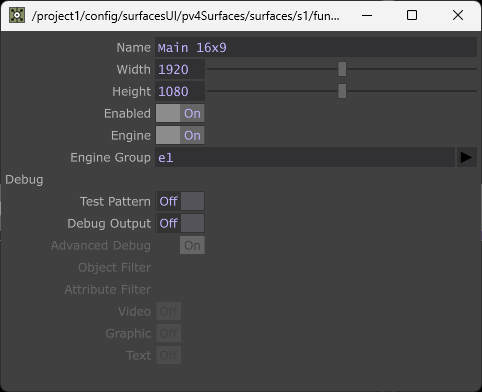Click the Height slider handle

point(342,91)
